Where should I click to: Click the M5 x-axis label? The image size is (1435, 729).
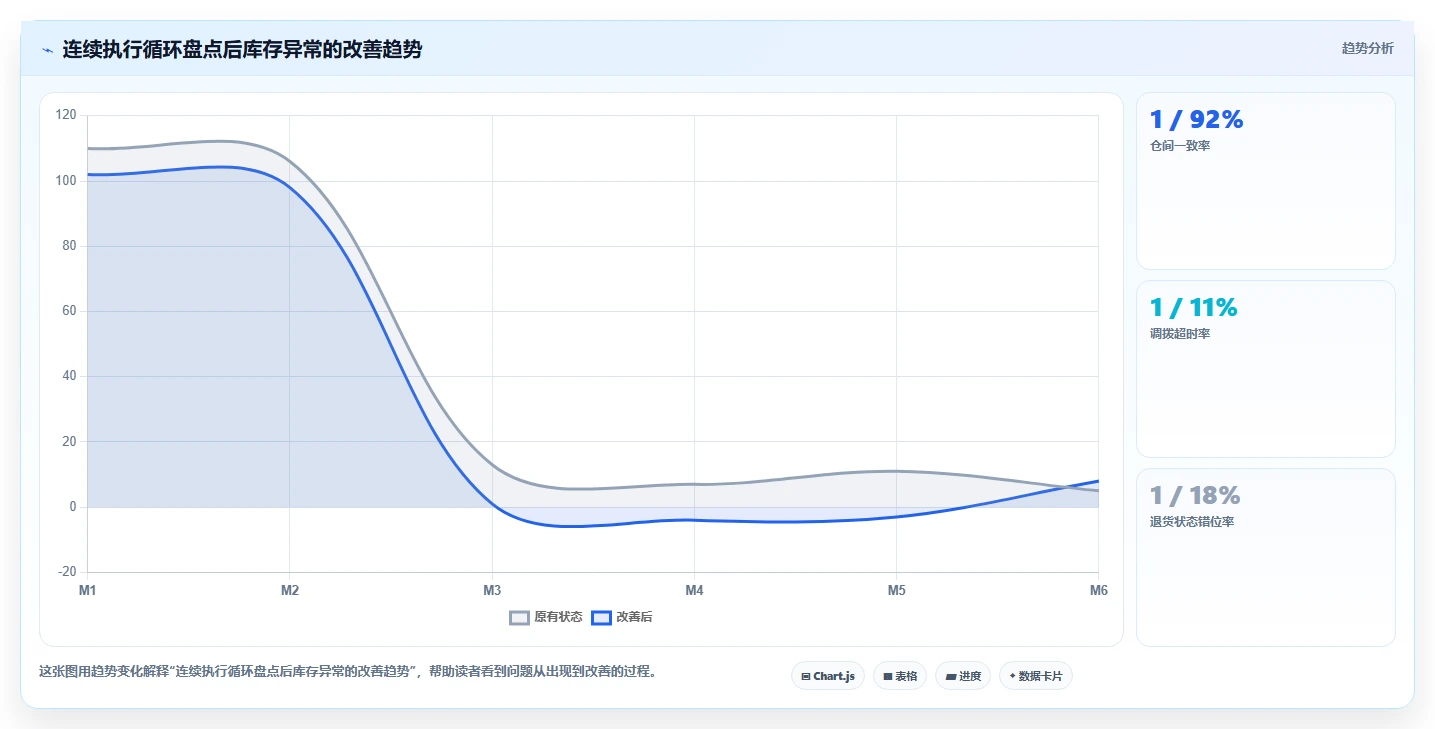pyautogui.click(x=896, y=591)
